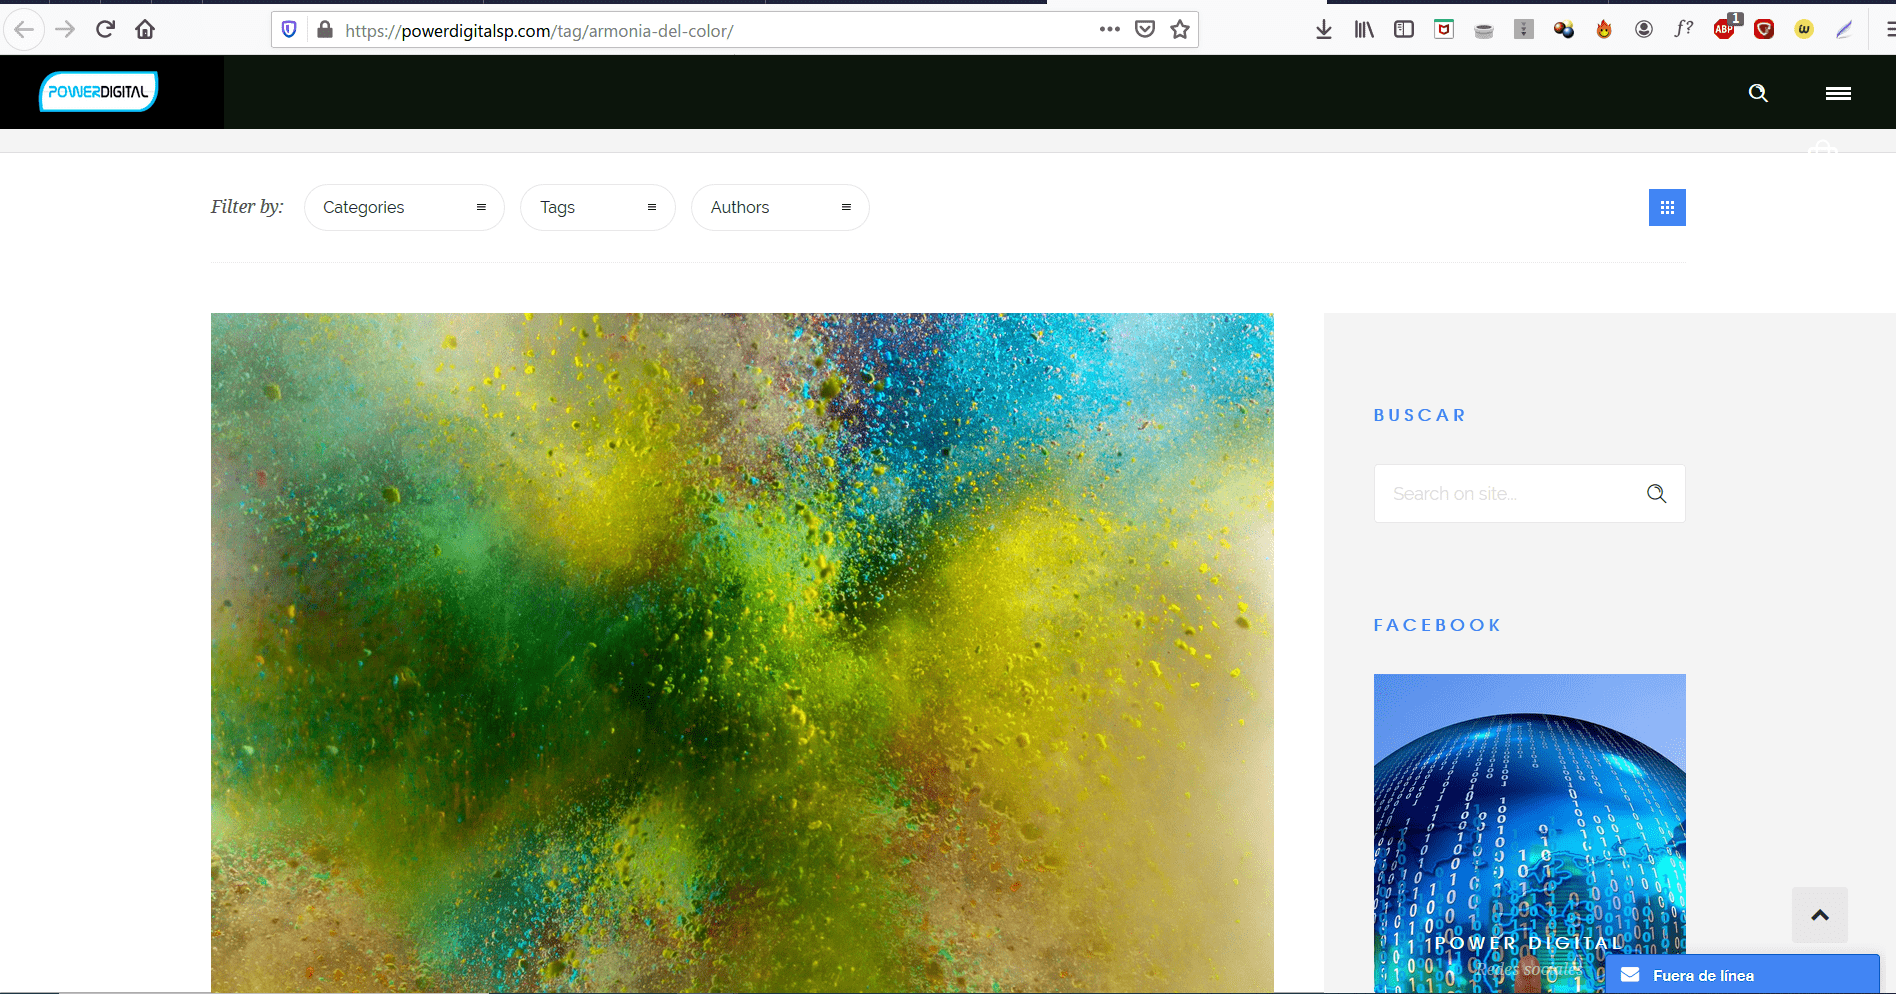Open the downloads panel
Image resolution: width=1896 pixels, height=994 pixels.
pos(1324,30)
